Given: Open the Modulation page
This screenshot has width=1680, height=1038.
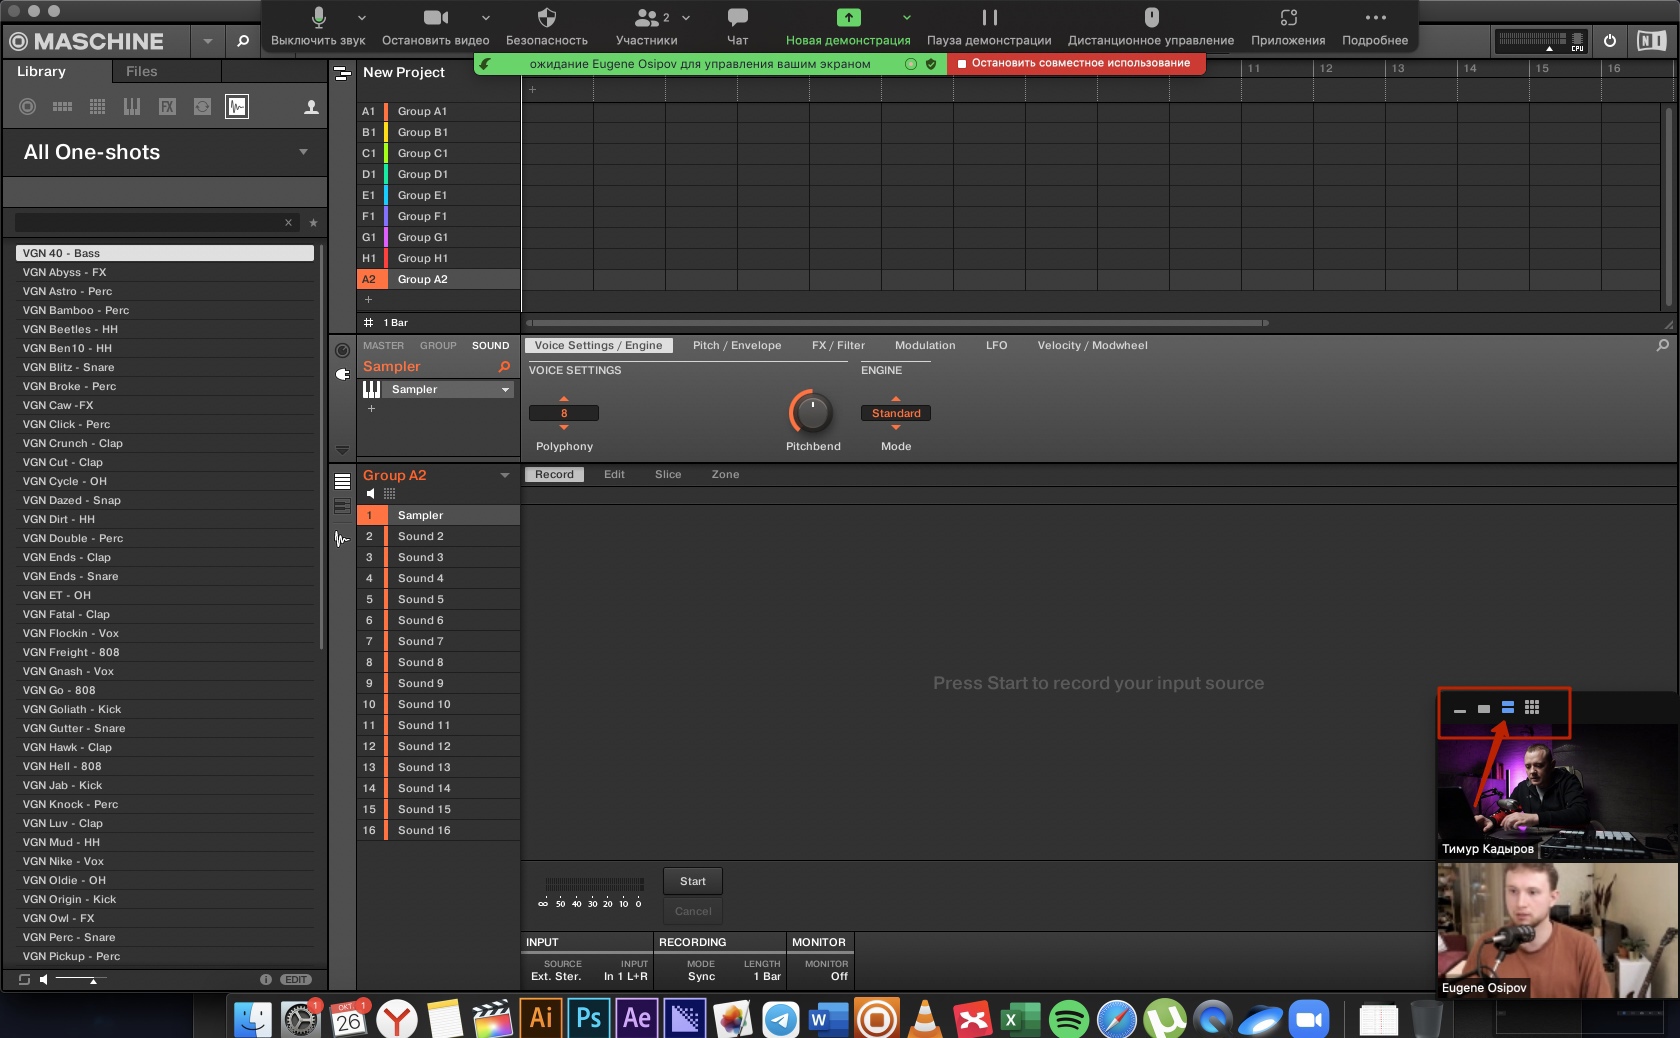Looking at the screenshot, I should pos(925,346).
